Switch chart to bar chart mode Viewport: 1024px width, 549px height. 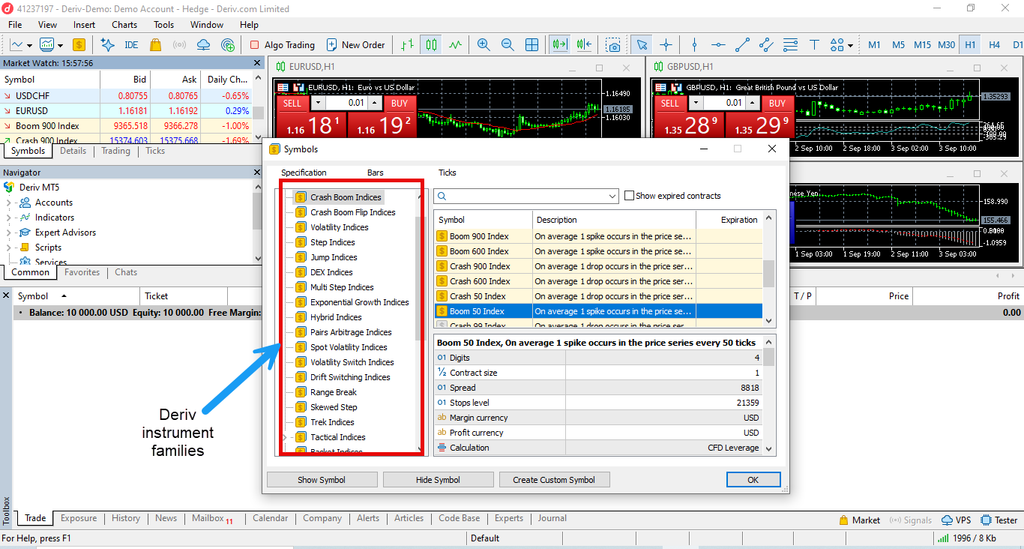pos(408,45)
